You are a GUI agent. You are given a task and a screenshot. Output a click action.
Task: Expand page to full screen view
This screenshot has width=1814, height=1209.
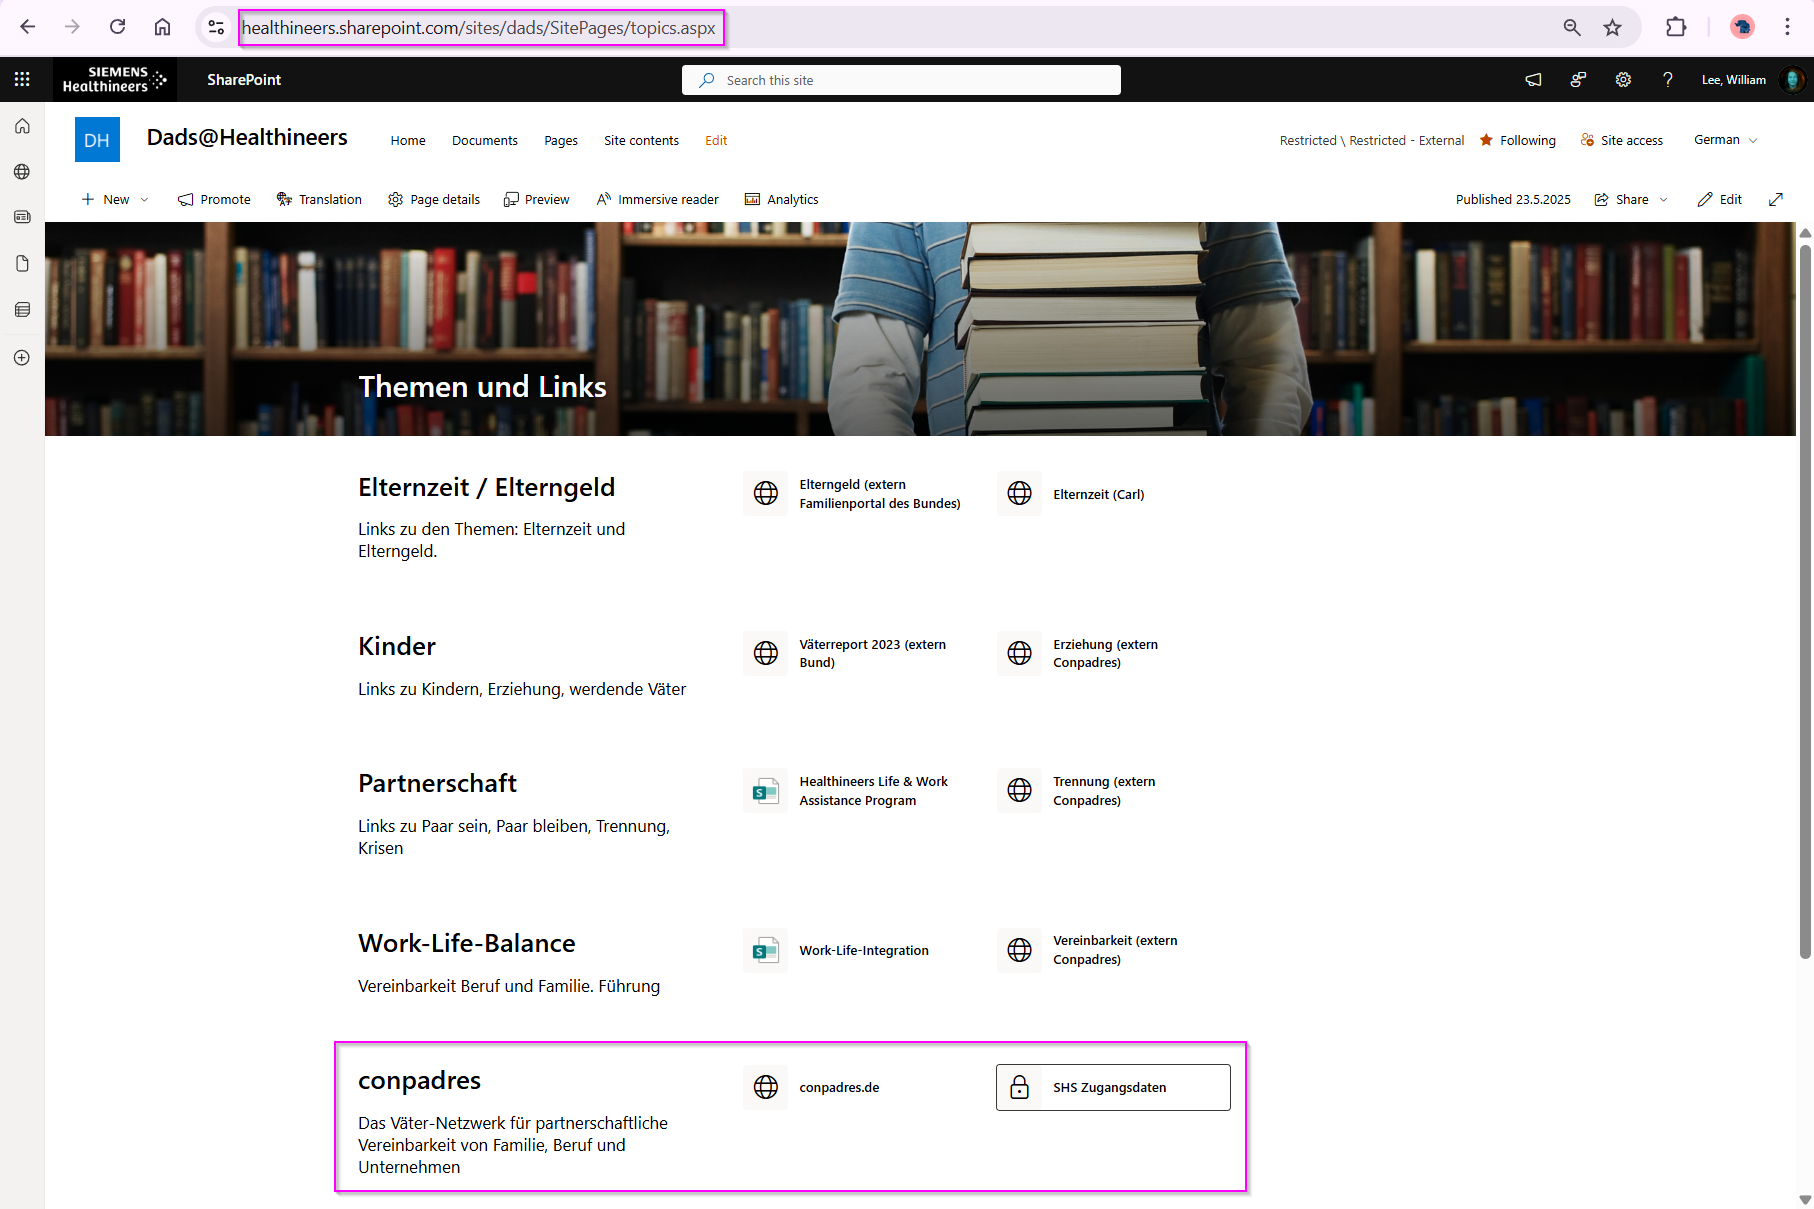point(1776,200)
